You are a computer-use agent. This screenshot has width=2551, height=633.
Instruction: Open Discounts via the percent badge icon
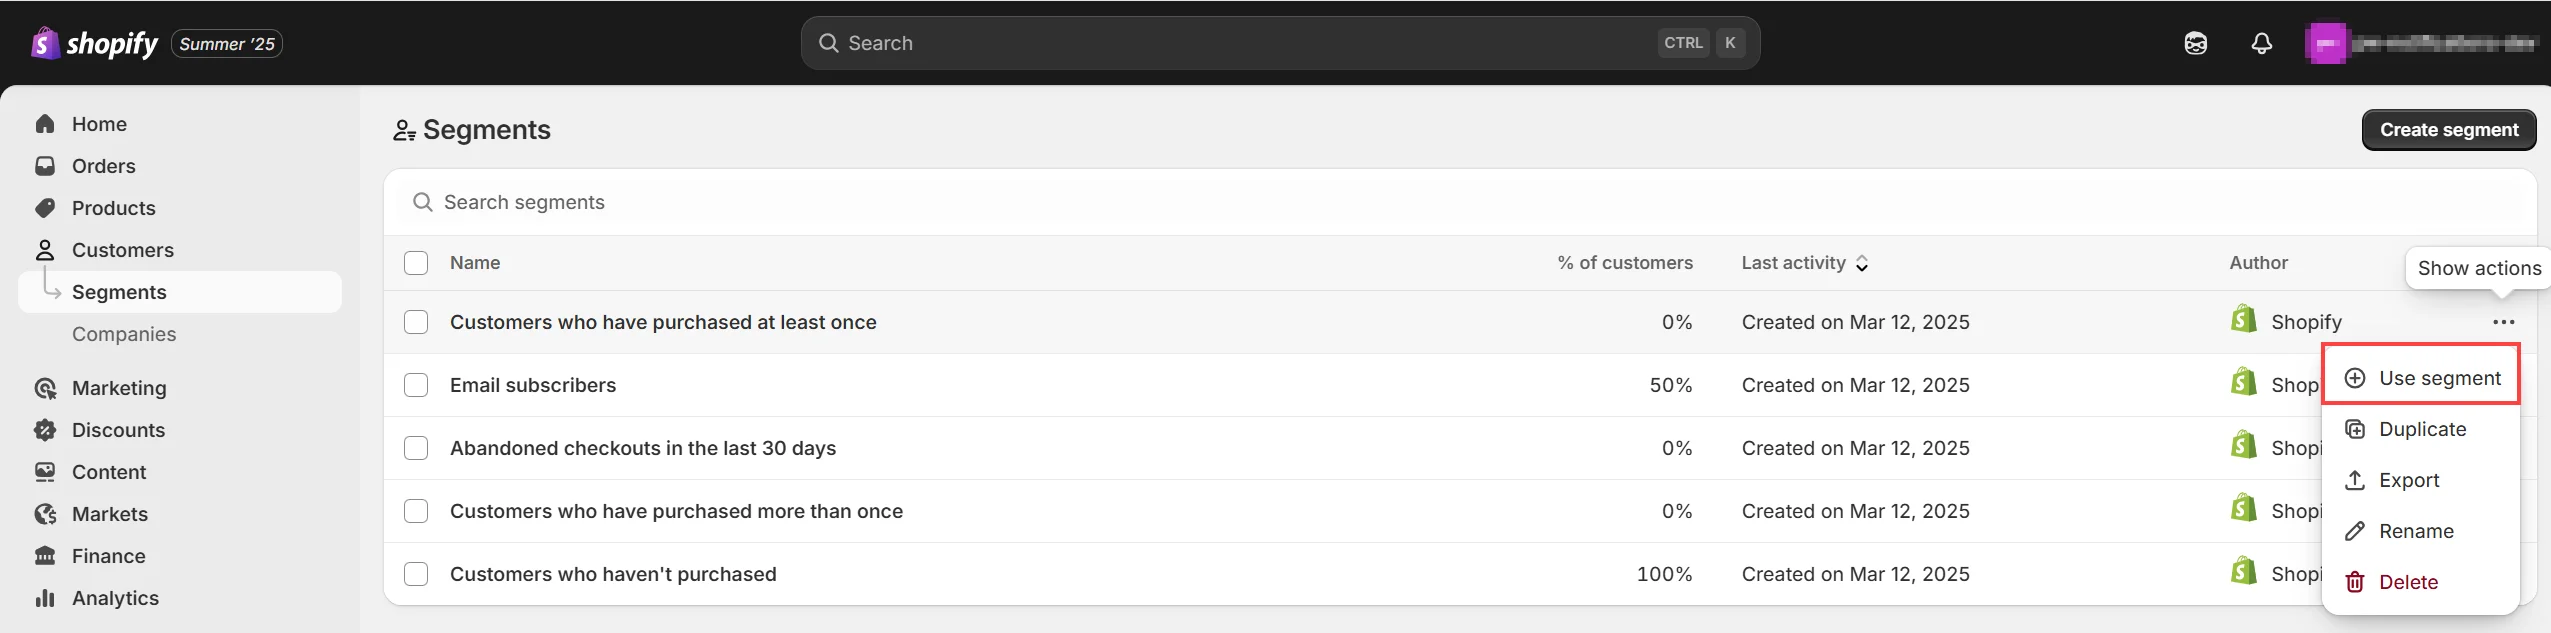click(45, 430)
